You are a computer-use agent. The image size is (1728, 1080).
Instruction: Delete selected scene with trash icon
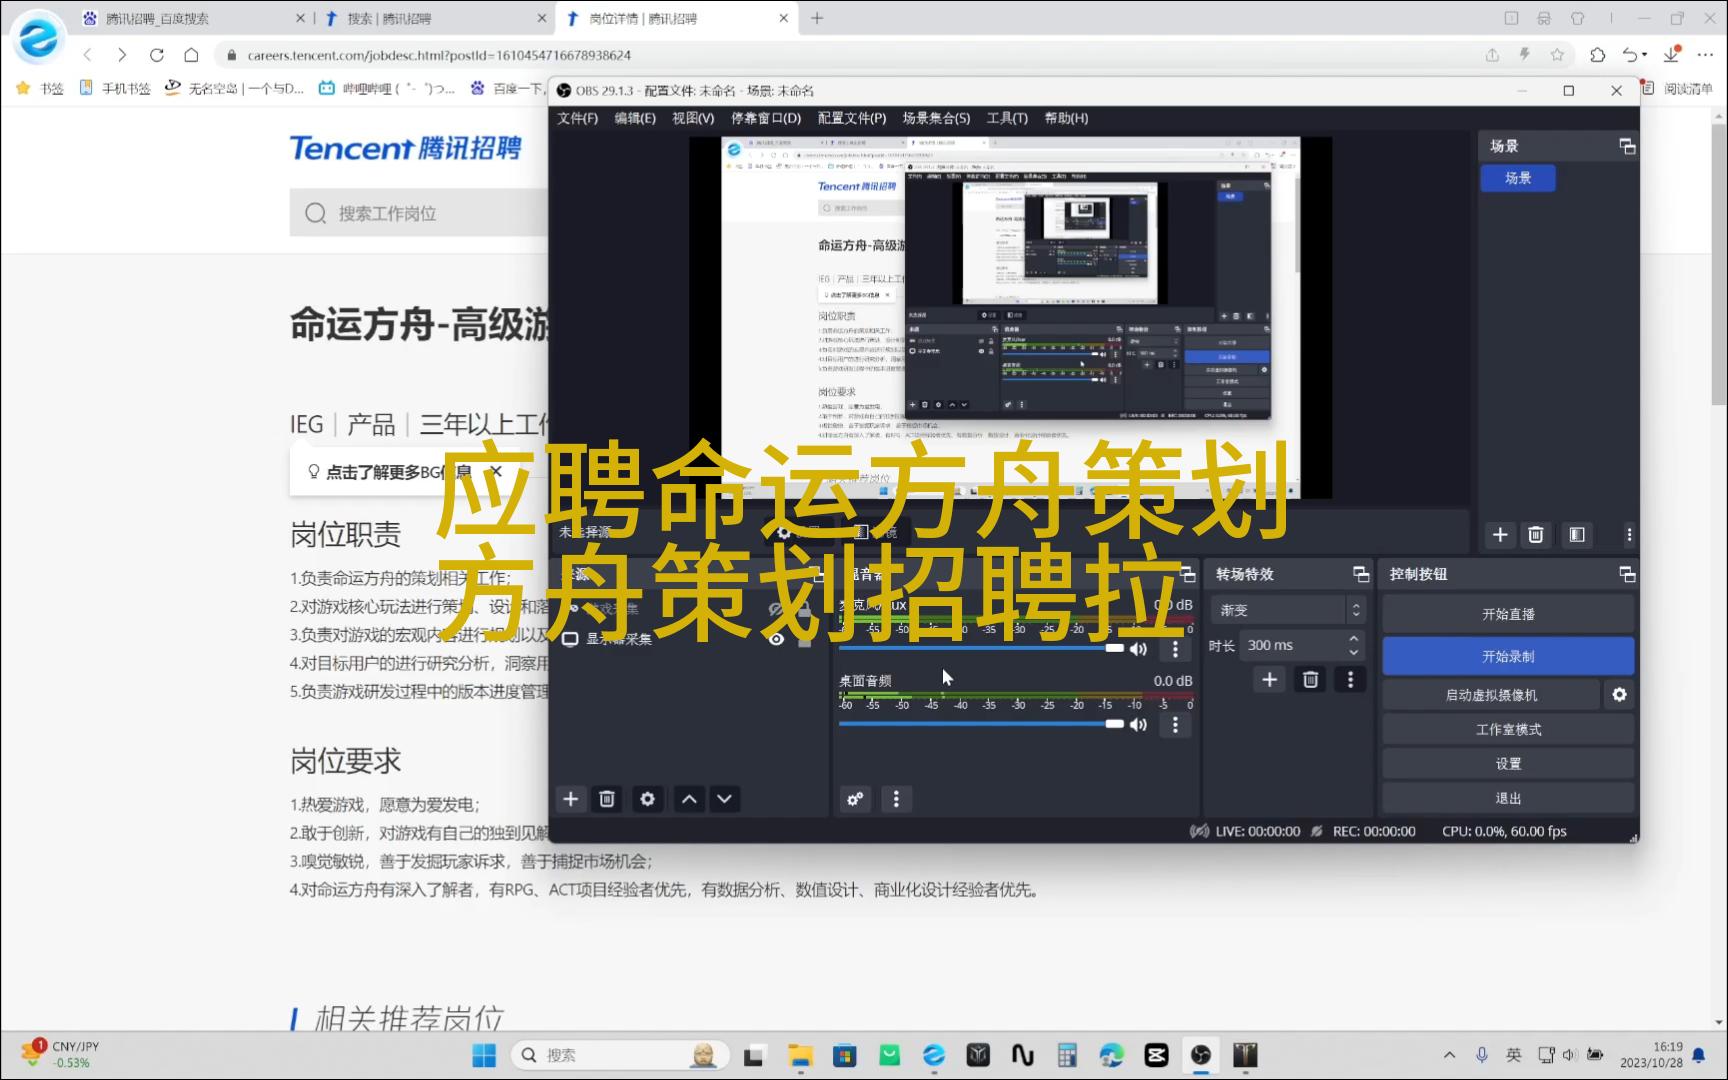point(1536,535)
